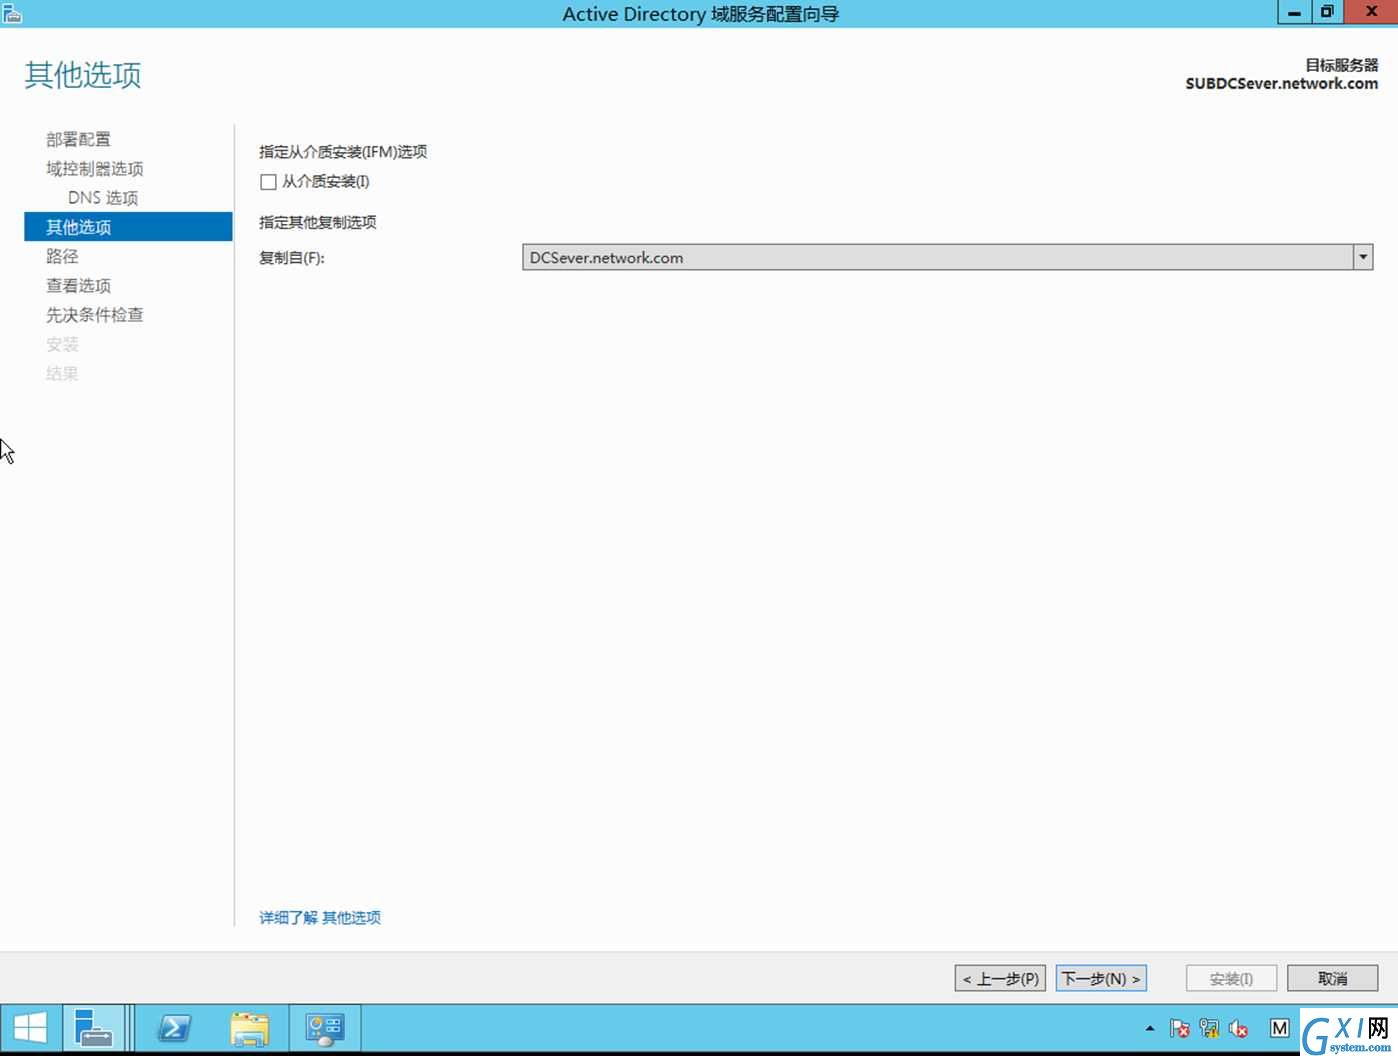Click SUBDCSever.network.com target server text

[x=1282, y=84]
